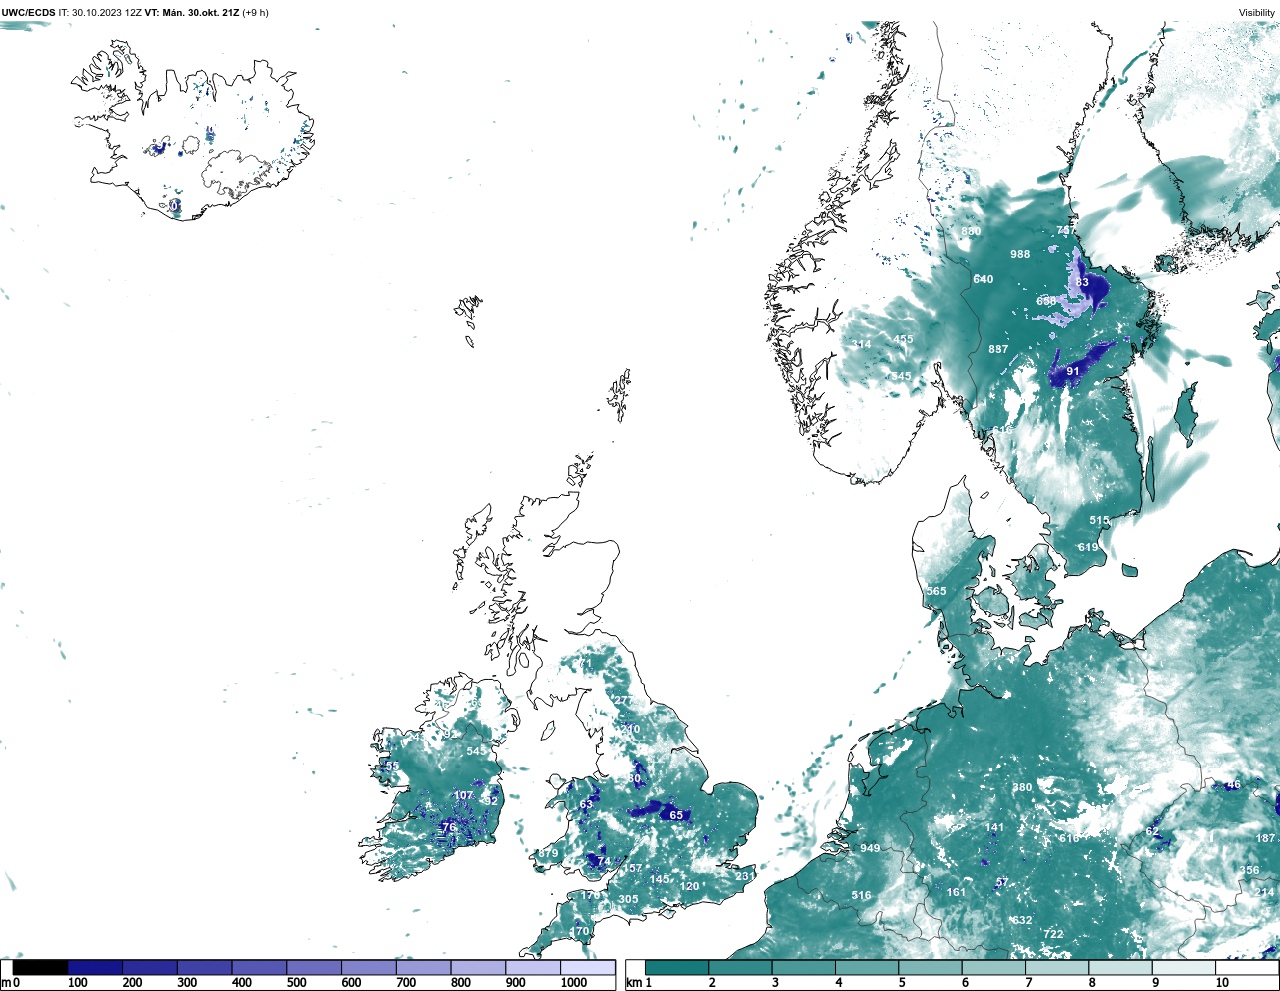This screenshot has width=1280, height=991.
Task: Click the 619 value in southern Sweden
Action: coord(1088,547)
